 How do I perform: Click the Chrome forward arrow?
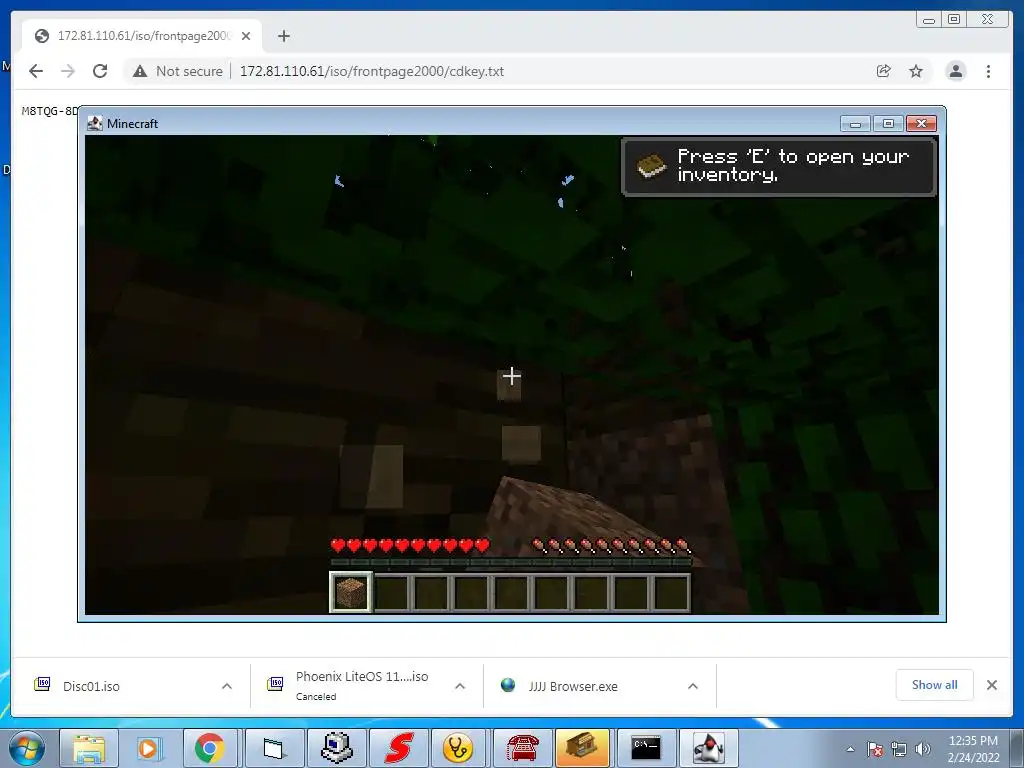(68, 71)
